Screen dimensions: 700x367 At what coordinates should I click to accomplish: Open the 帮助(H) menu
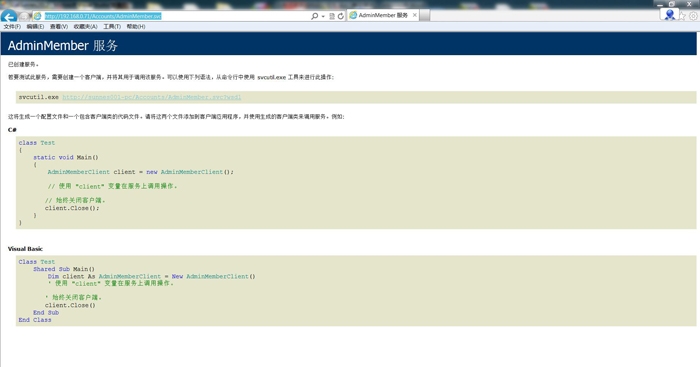pyautogui.click(x=136, y=27)
